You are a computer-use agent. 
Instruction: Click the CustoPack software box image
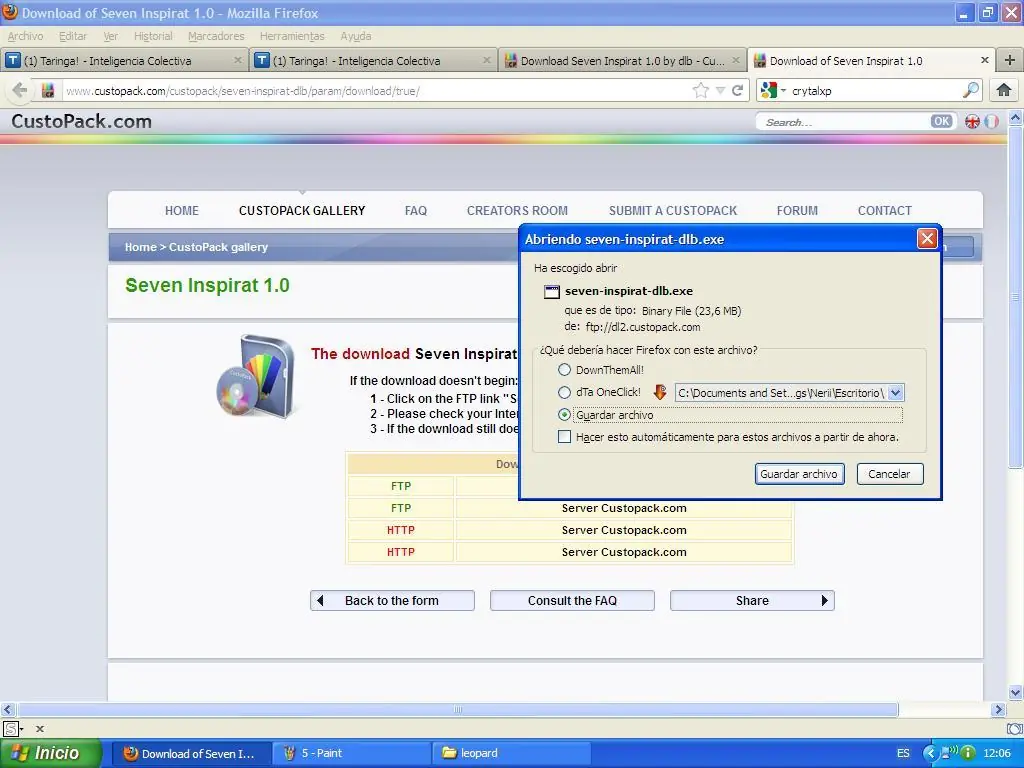(256, 377)
